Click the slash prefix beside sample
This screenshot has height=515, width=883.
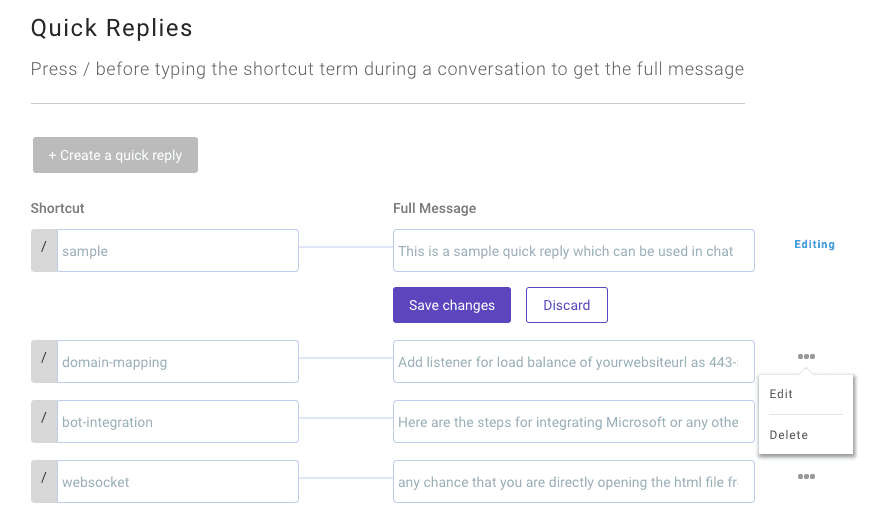[44, 250]
